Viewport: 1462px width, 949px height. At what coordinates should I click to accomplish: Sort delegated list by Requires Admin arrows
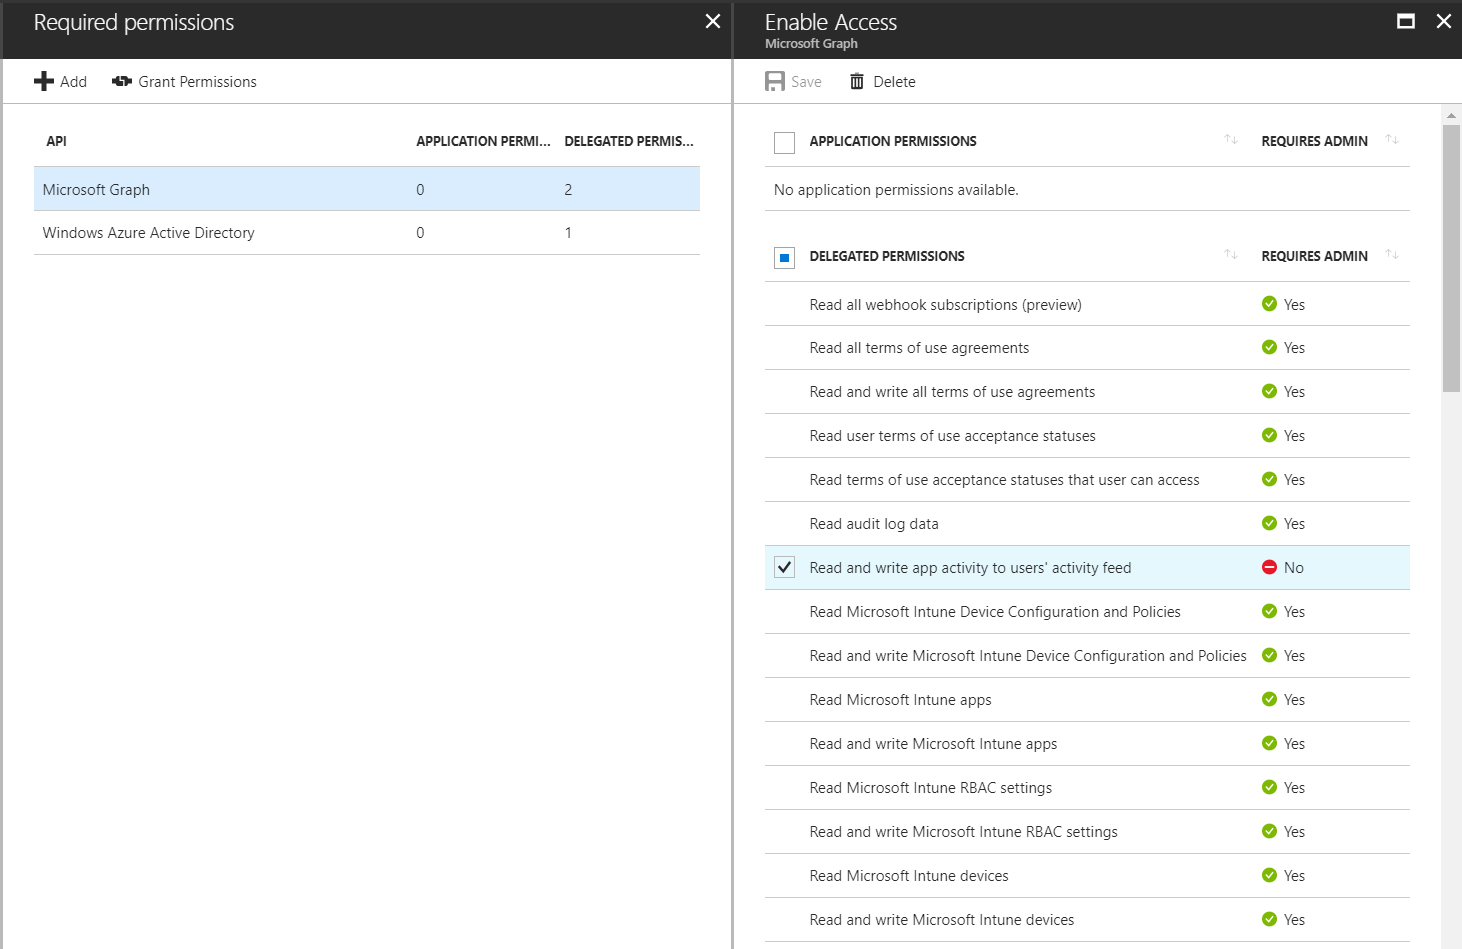(1392, 255)
